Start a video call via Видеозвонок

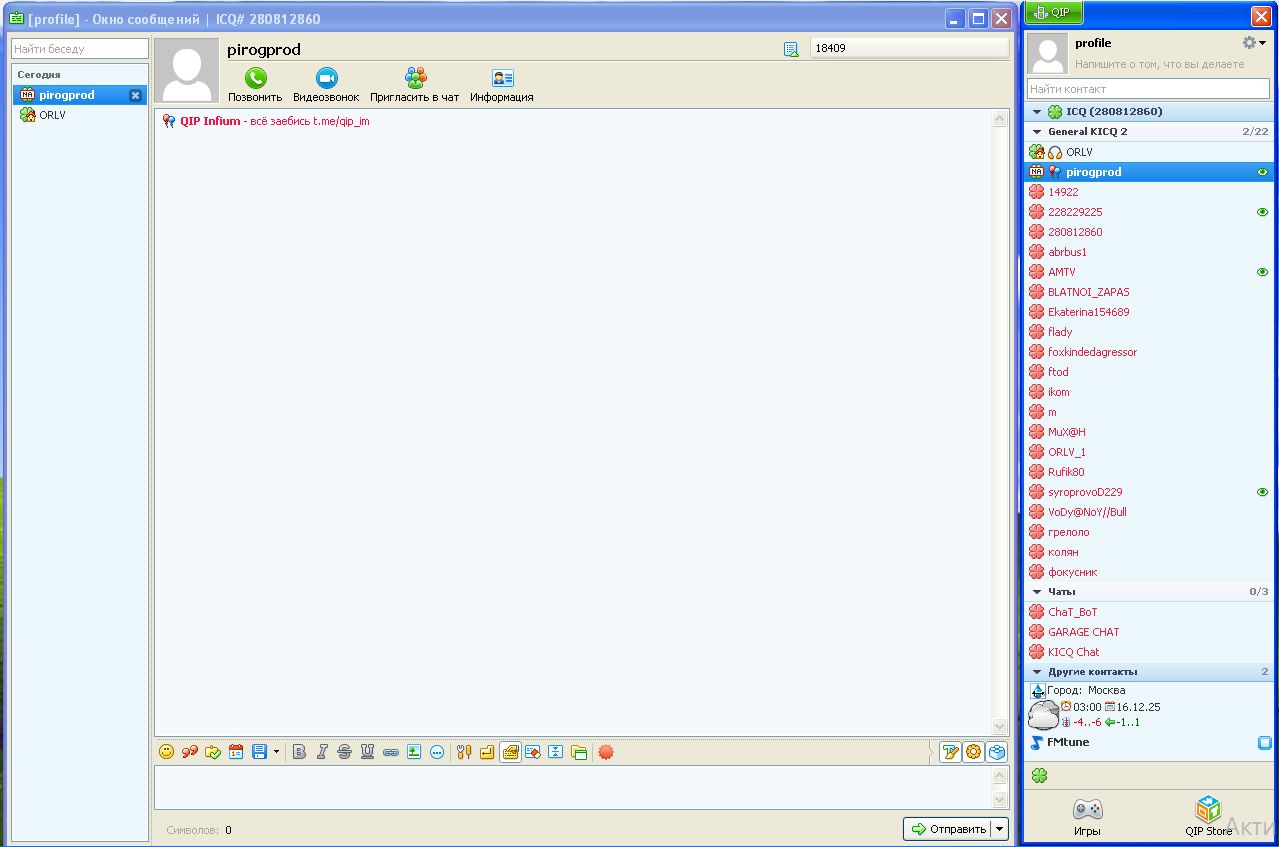coord(326,79)
